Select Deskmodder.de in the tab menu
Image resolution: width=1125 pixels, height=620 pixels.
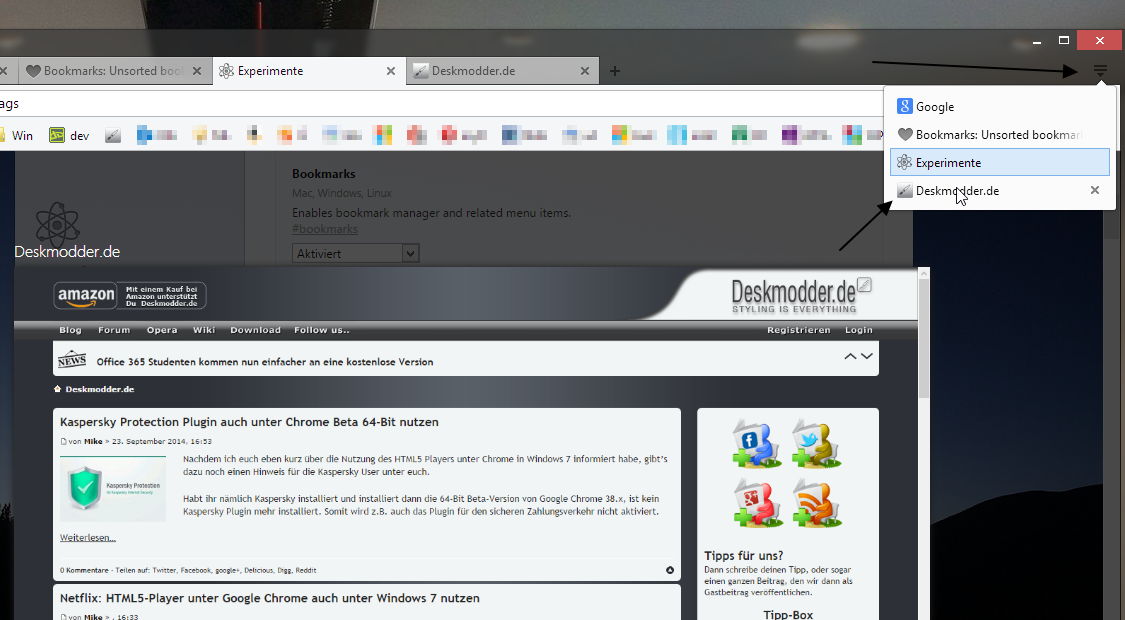999,190
